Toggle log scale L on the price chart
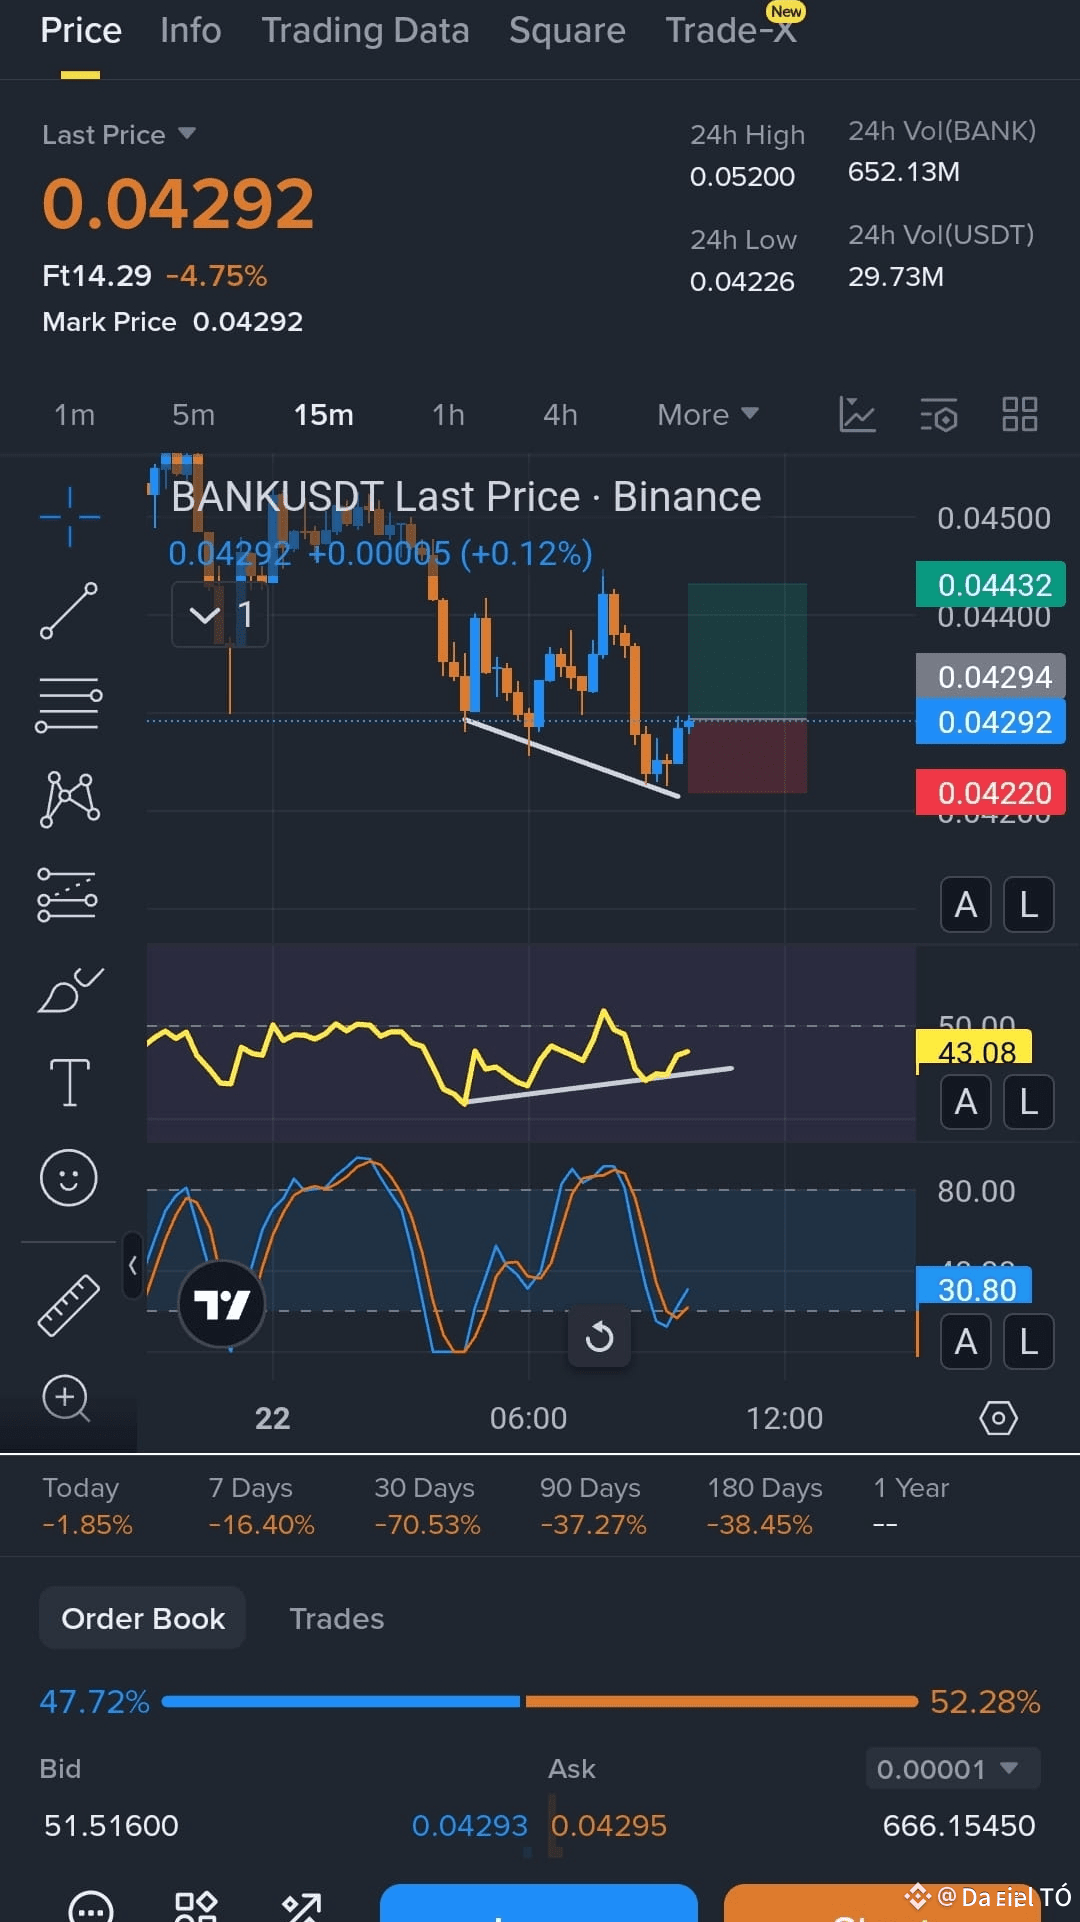The height and width of the screenshot is (1922, 1080). (1028, 905)
